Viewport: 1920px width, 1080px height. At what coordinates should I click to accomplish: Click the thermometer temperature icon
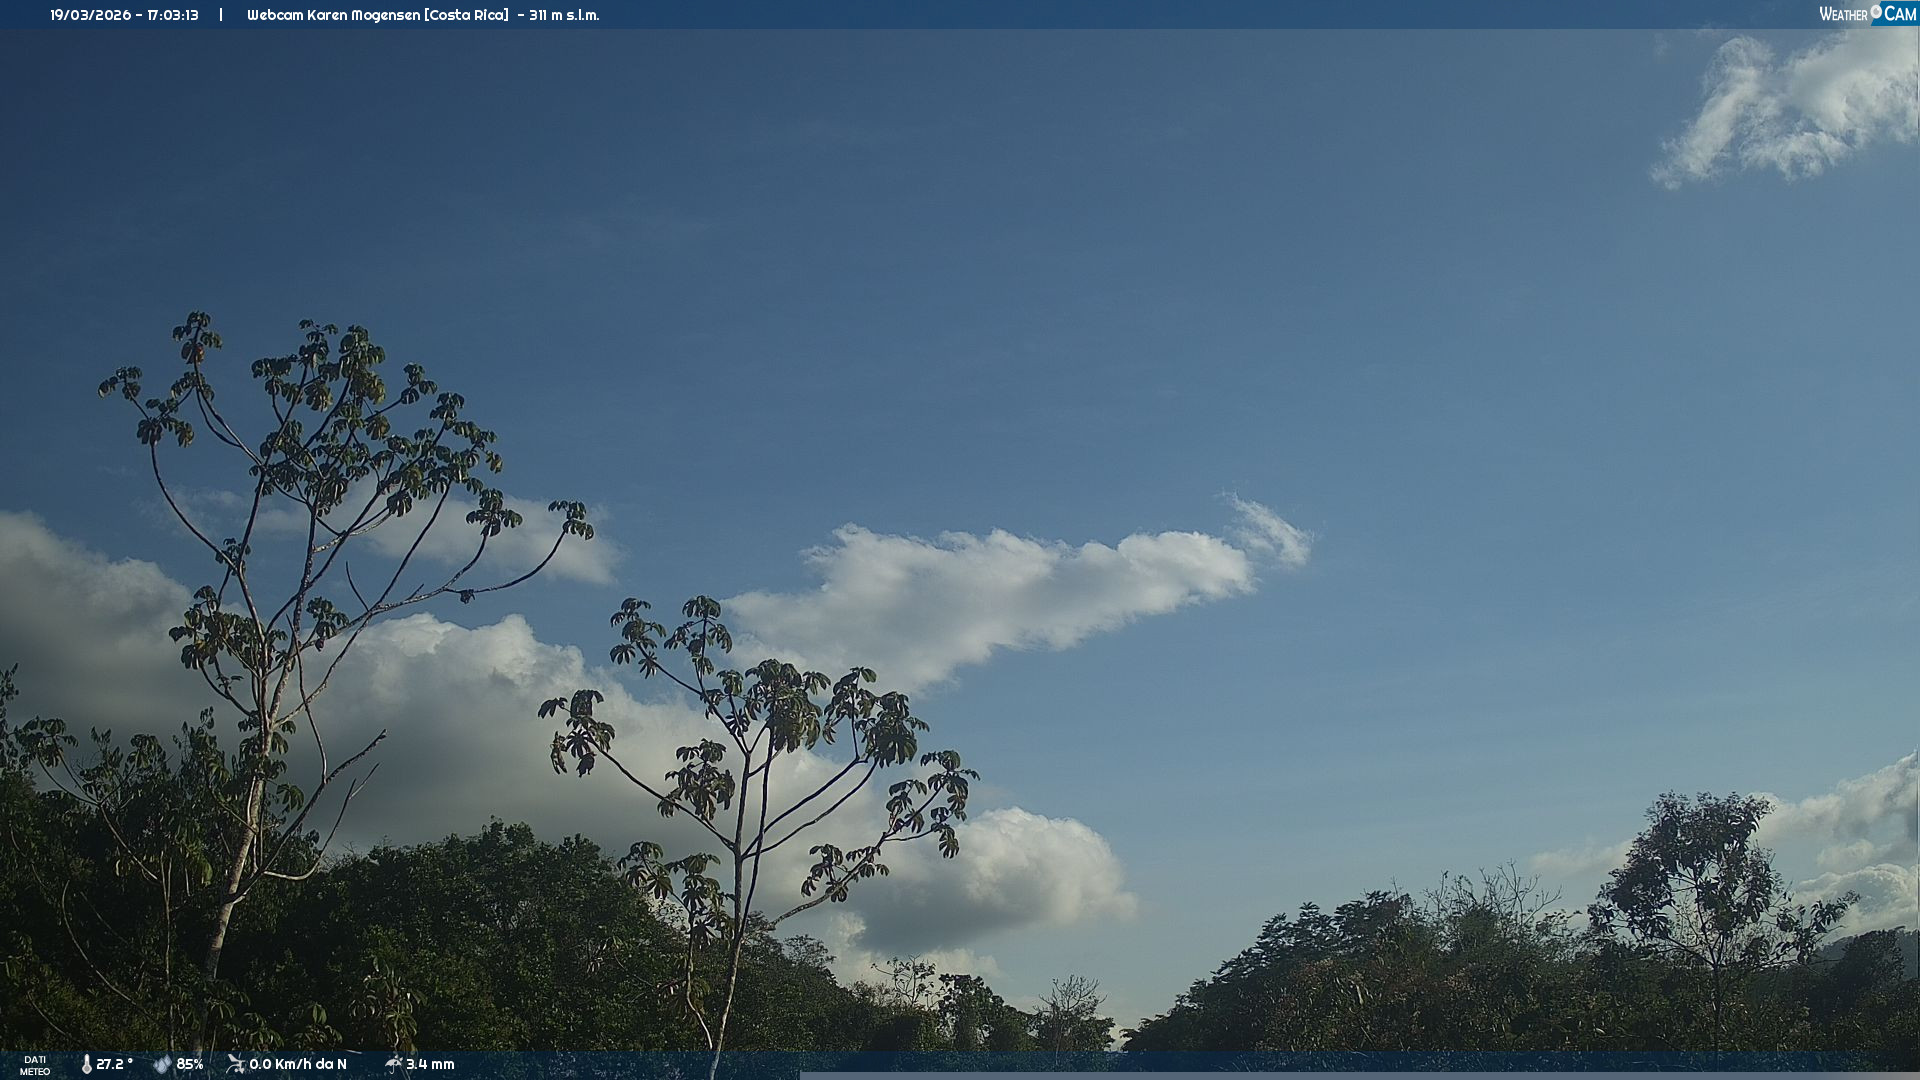86,1064
